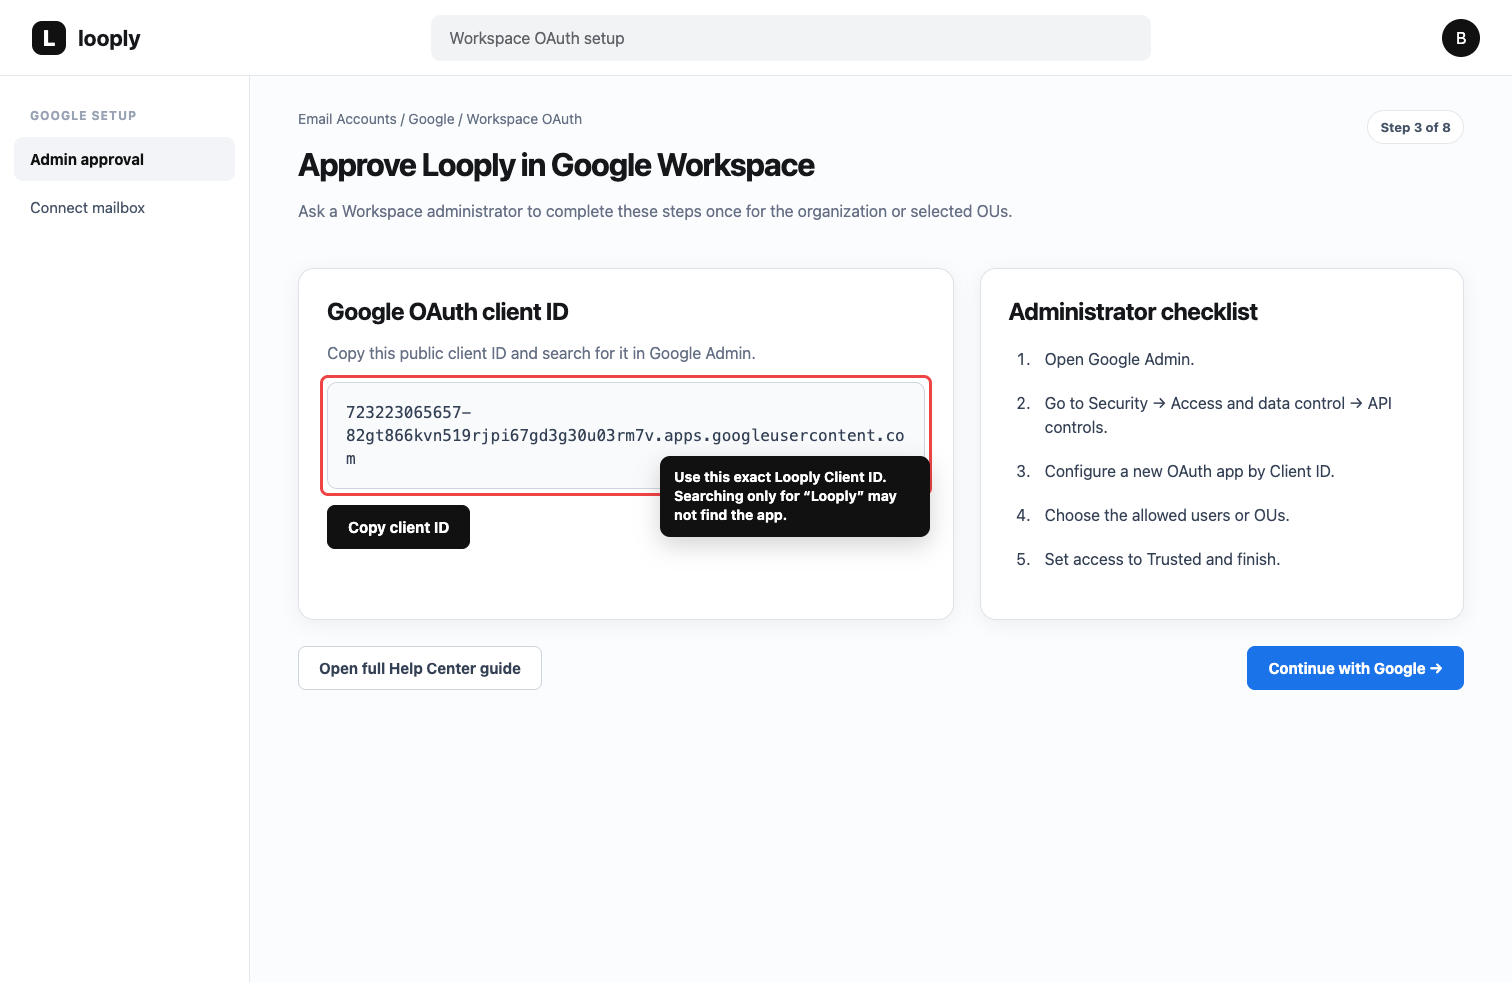
Task: Click the Workspace OAuth setup search field
Action: coord(790,38)
